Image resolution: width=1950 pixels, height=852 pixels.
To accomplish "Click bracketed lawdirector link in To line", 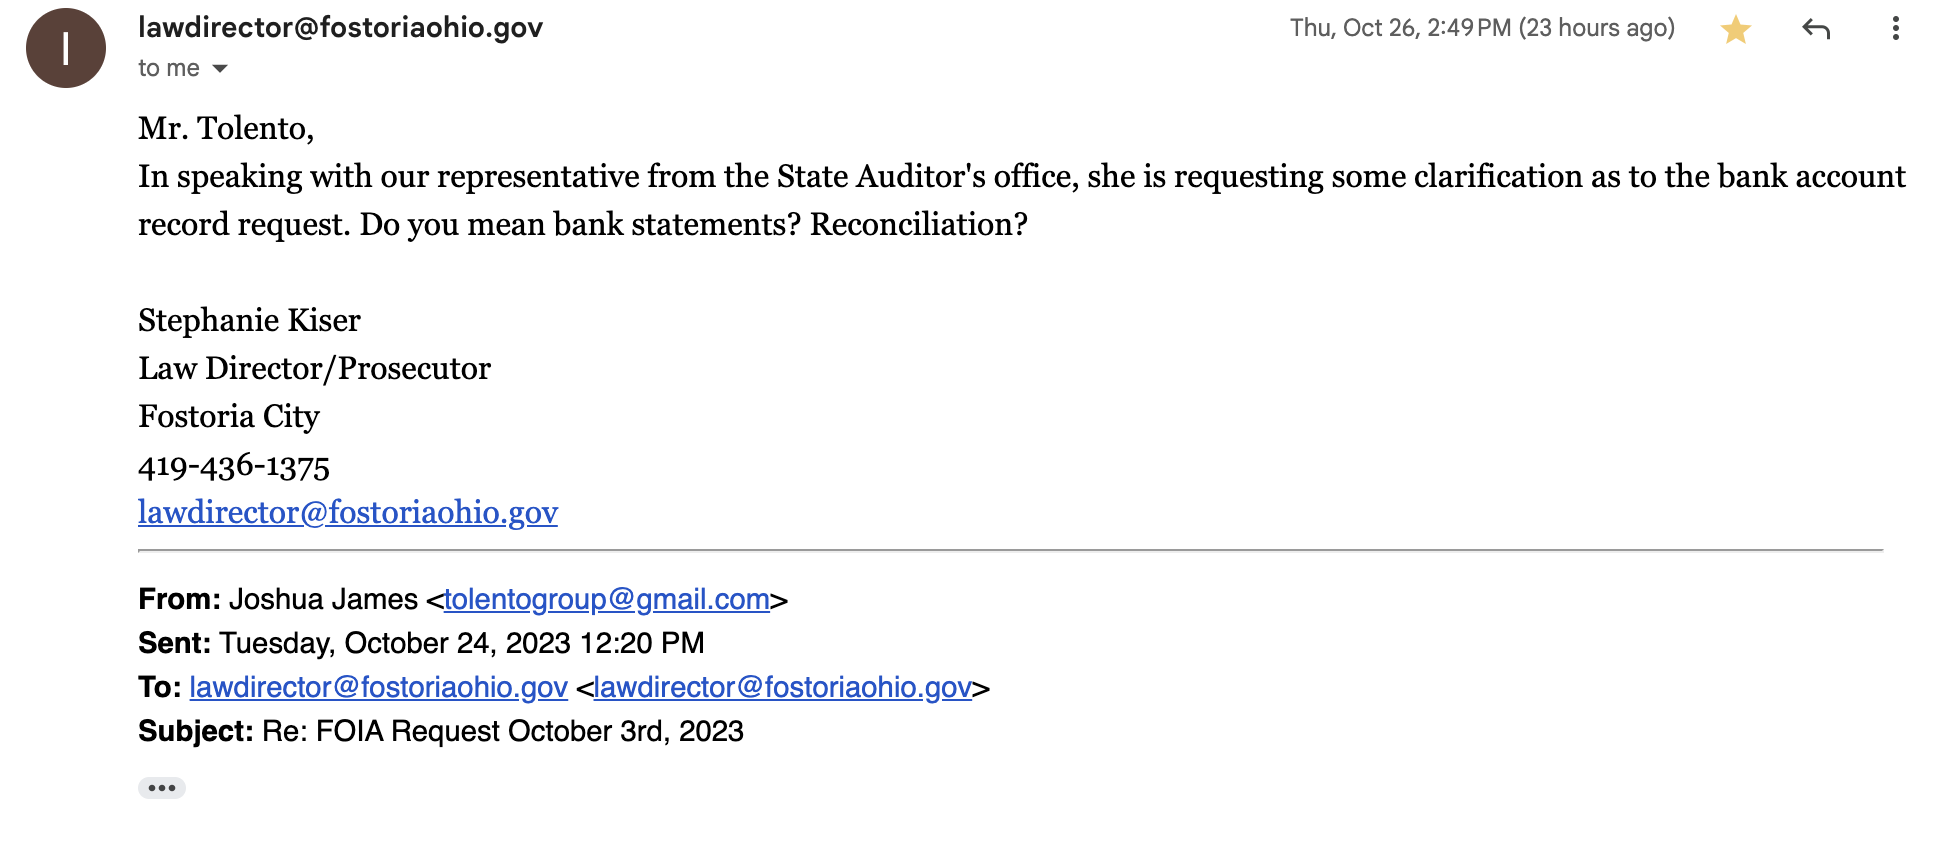I will point(782,687).
